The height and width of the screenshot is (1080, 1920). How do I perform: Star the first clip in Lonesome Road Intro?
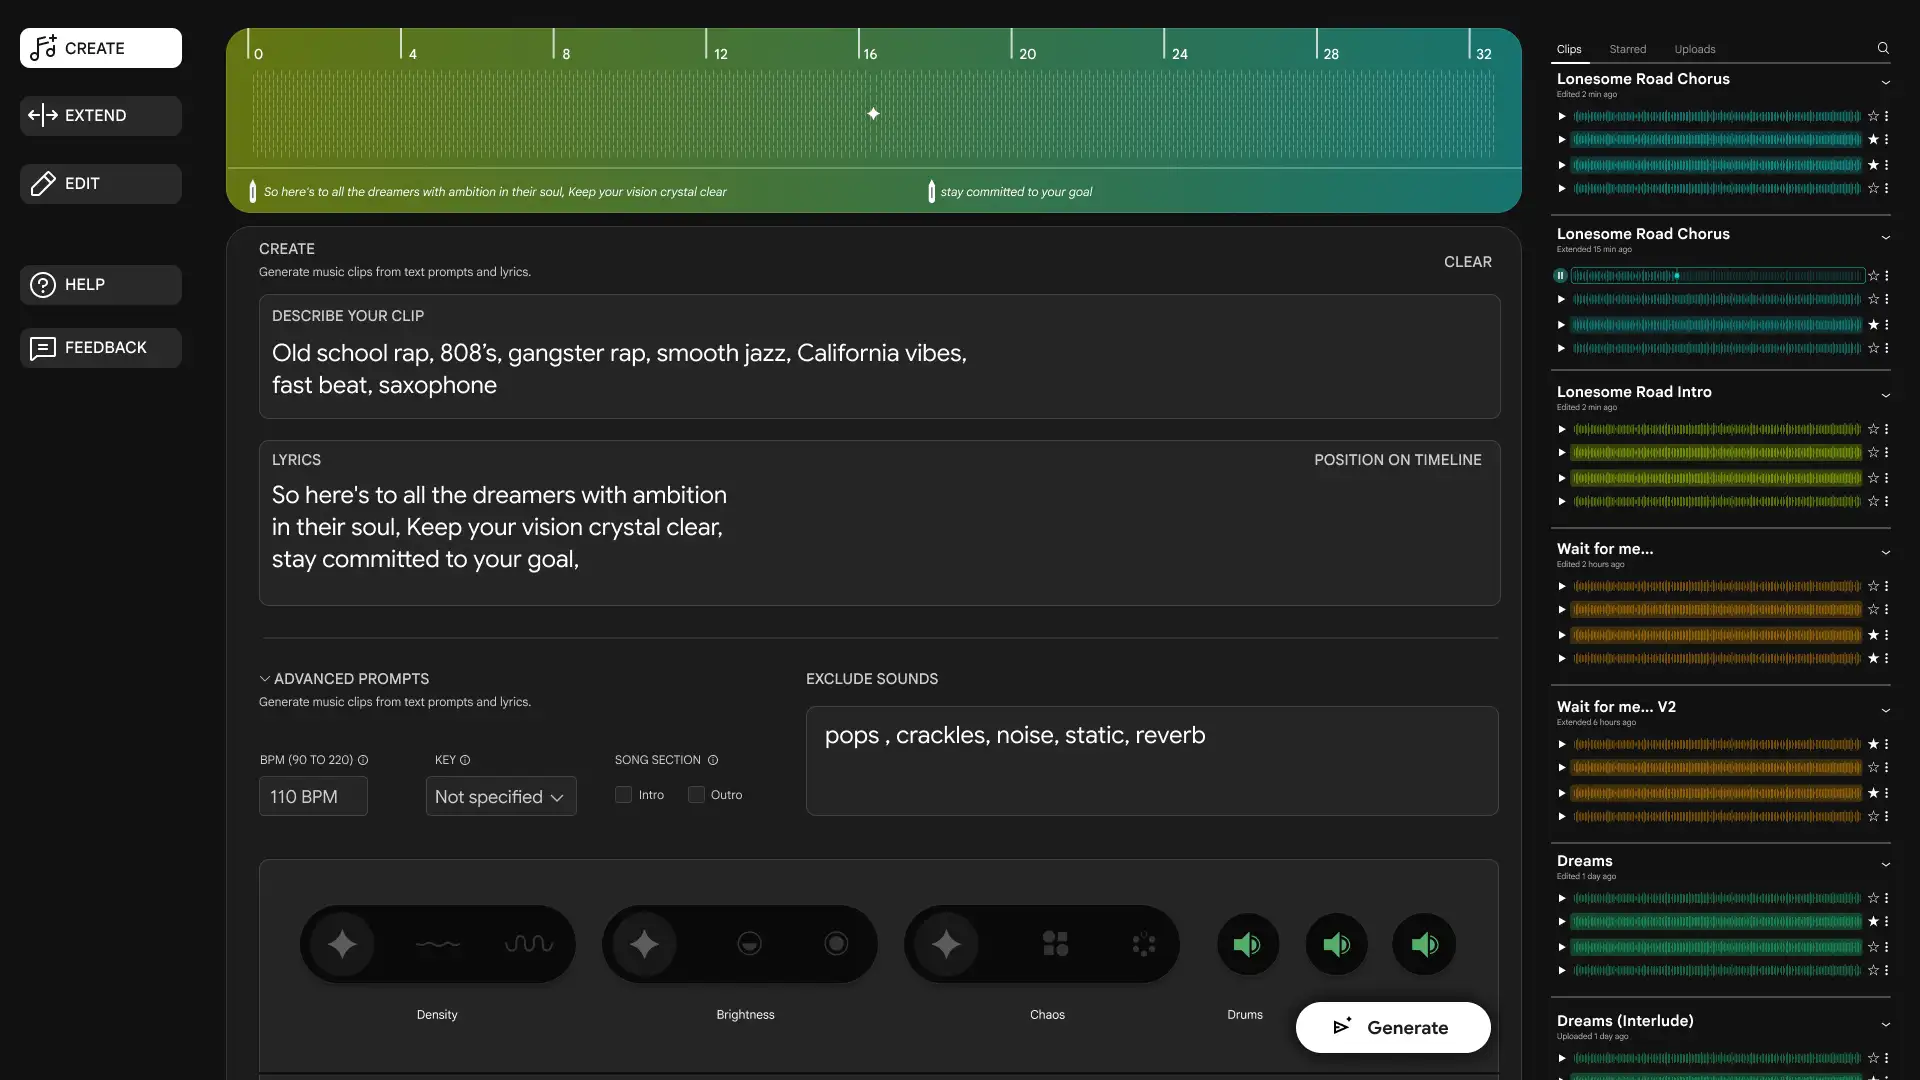tap(1873, 430)
